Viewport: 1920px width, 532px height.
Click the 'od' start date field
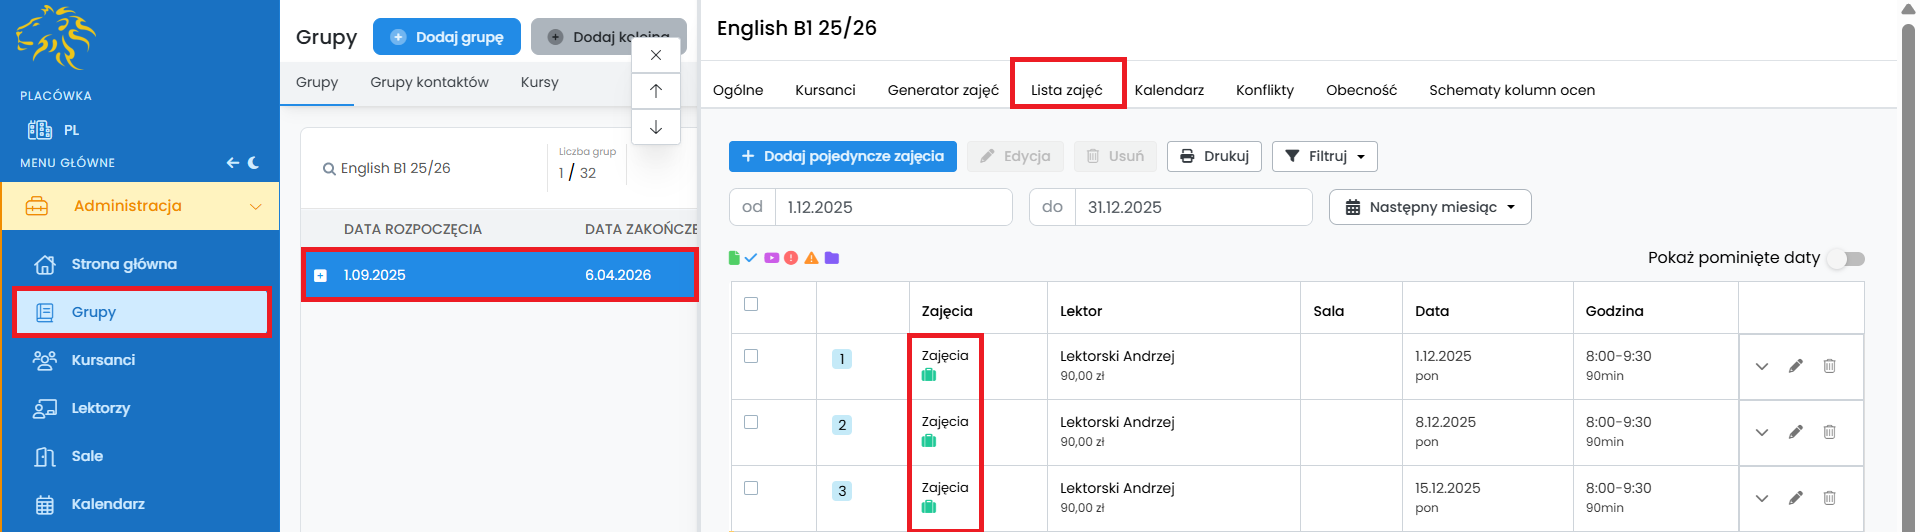click(893, 207)
